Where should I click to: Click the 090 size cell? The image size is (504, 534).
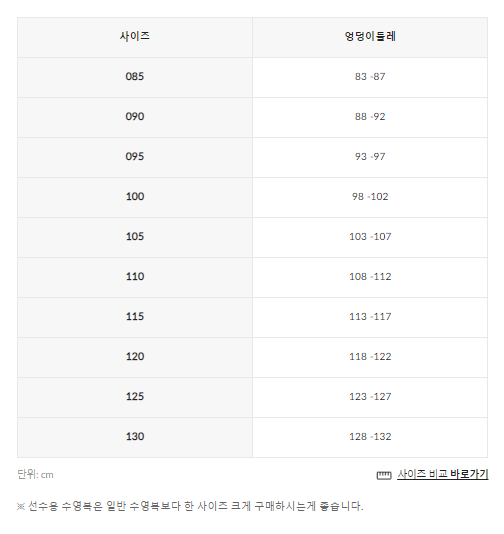tap(135, 117)
